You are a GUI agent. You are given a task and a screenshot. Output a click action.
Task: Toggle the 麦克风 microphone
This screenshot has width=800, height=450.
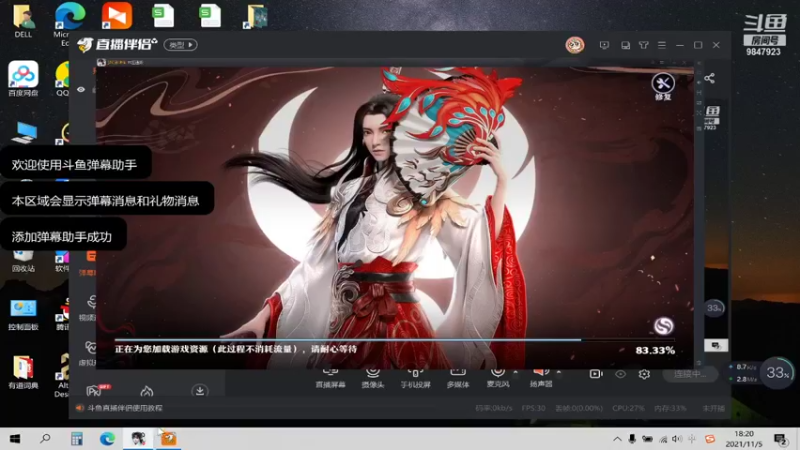tap(497, 378)
